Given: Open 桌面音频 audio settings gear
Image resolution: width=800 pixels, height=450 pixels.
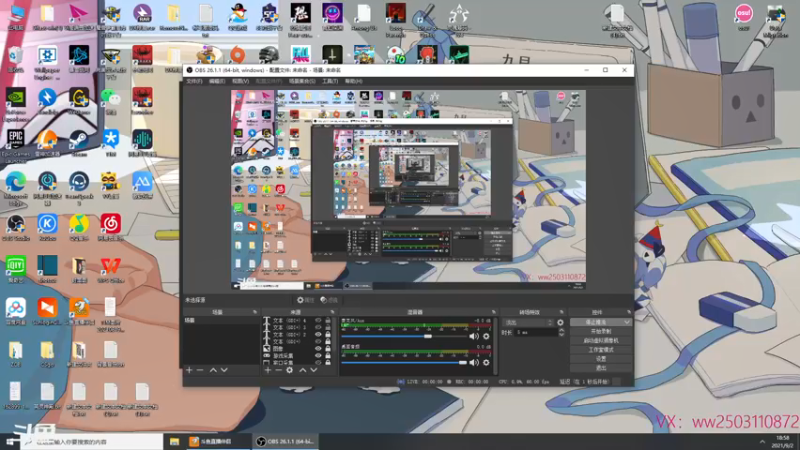Looking at the screenshot, I should 486,362.
